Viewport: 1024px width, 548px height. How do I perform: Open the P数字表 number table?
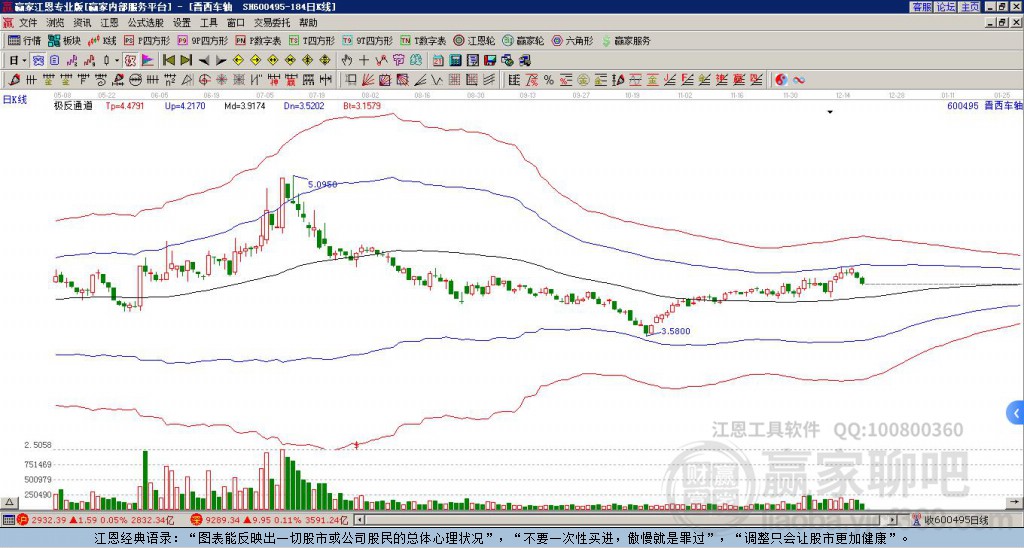pyautogui.click(x=258, y=40)
